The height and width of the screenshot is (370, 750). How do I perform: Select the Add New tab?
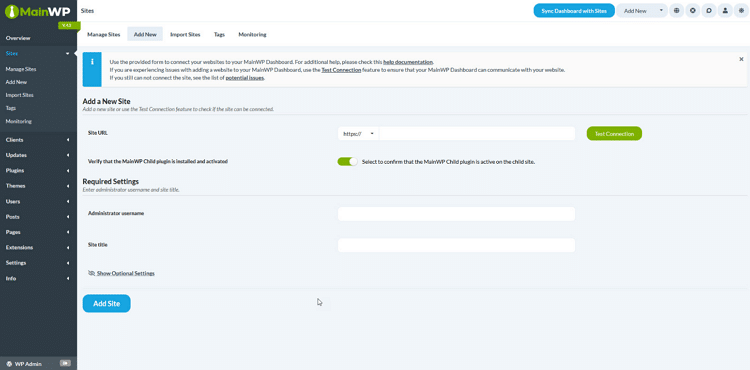click(x=145, y=34)
